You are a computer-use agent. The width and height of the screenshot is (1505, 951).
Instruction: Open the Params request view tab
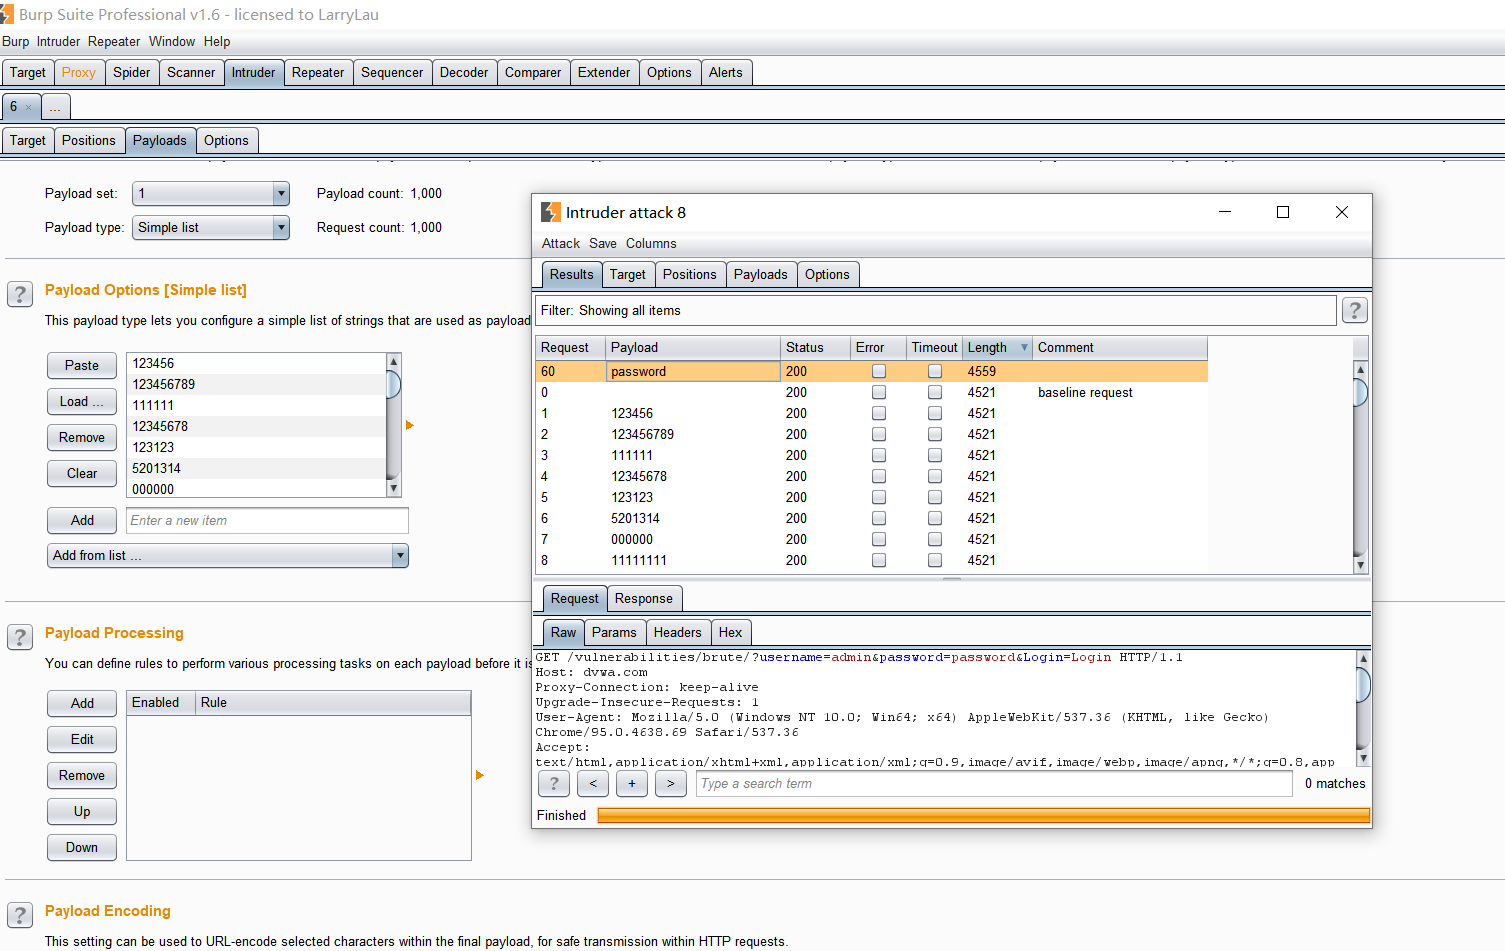(x=614, y=633)
